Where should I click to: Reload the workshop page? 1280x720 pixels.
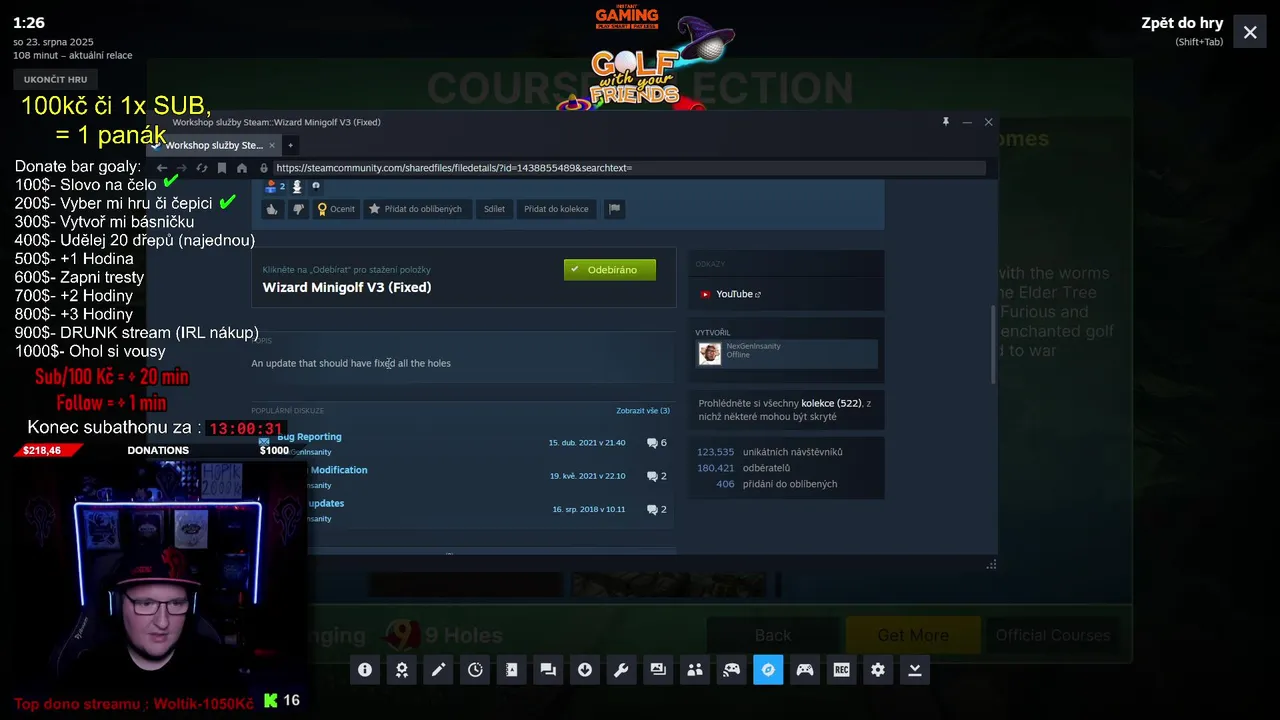click(202, 168)
